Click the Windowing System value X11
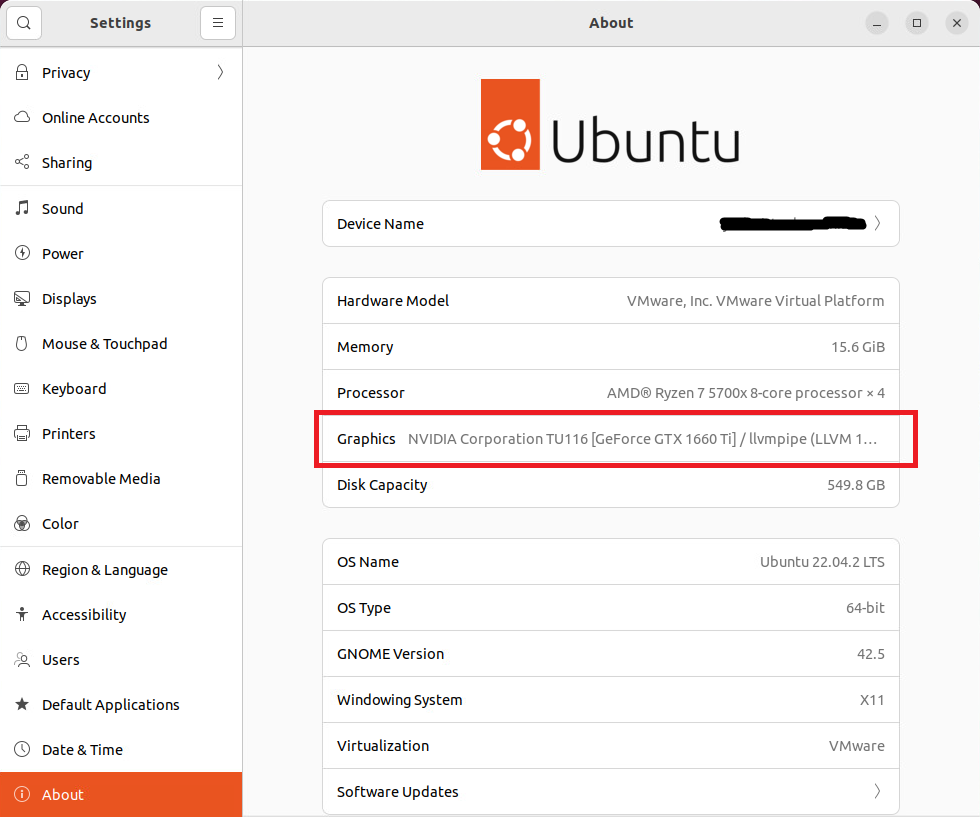The width and height of the screenshot is (980, 817). point(872,700)
